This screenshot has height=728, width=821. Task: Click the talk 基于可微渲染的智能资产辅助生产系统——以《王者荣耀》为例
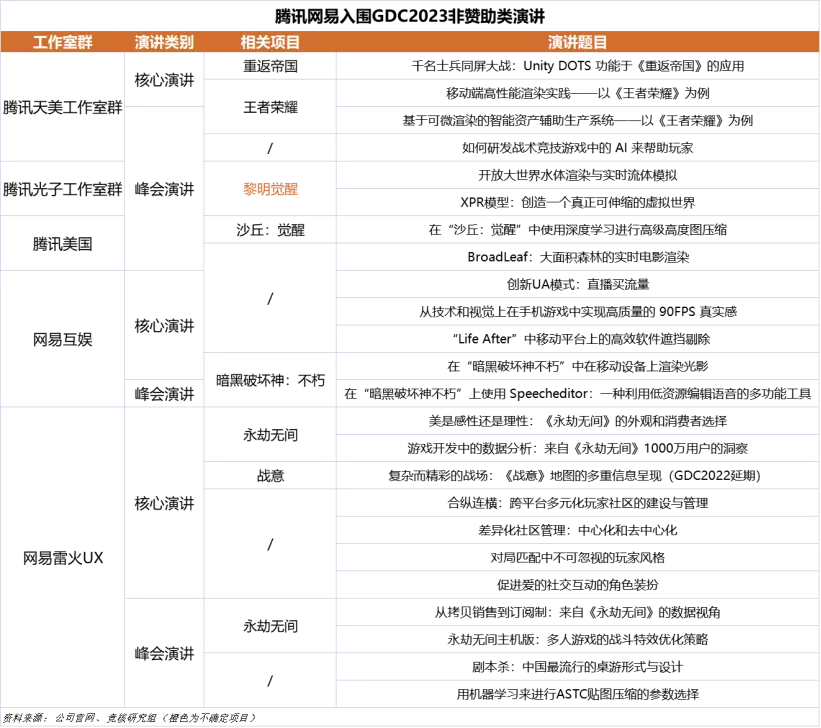[x=578, y=120]
